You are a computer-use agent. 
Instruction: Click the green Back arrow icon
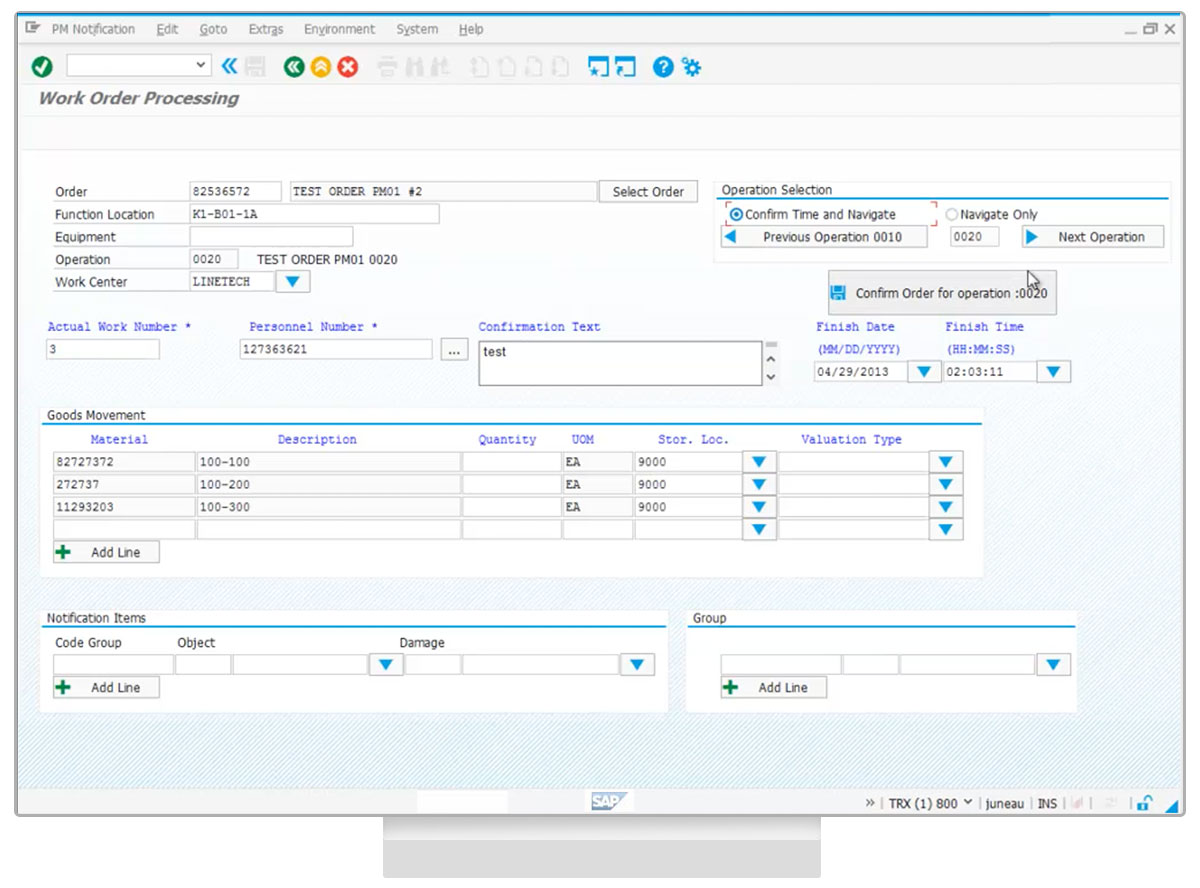click(293, 67)
